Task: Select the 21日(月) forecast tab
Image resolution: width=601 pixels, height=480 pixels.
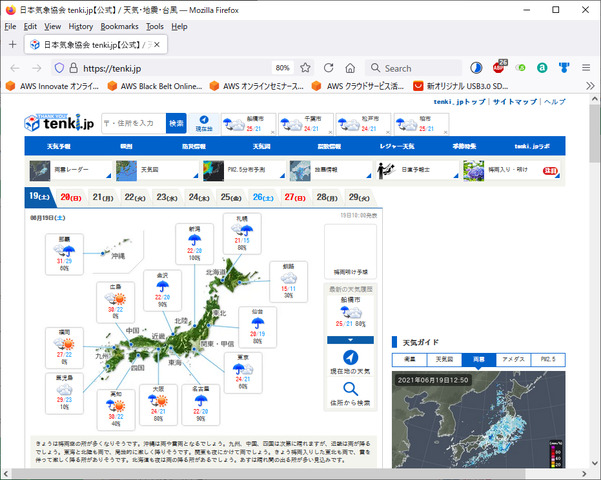Action: coord(102,198)
